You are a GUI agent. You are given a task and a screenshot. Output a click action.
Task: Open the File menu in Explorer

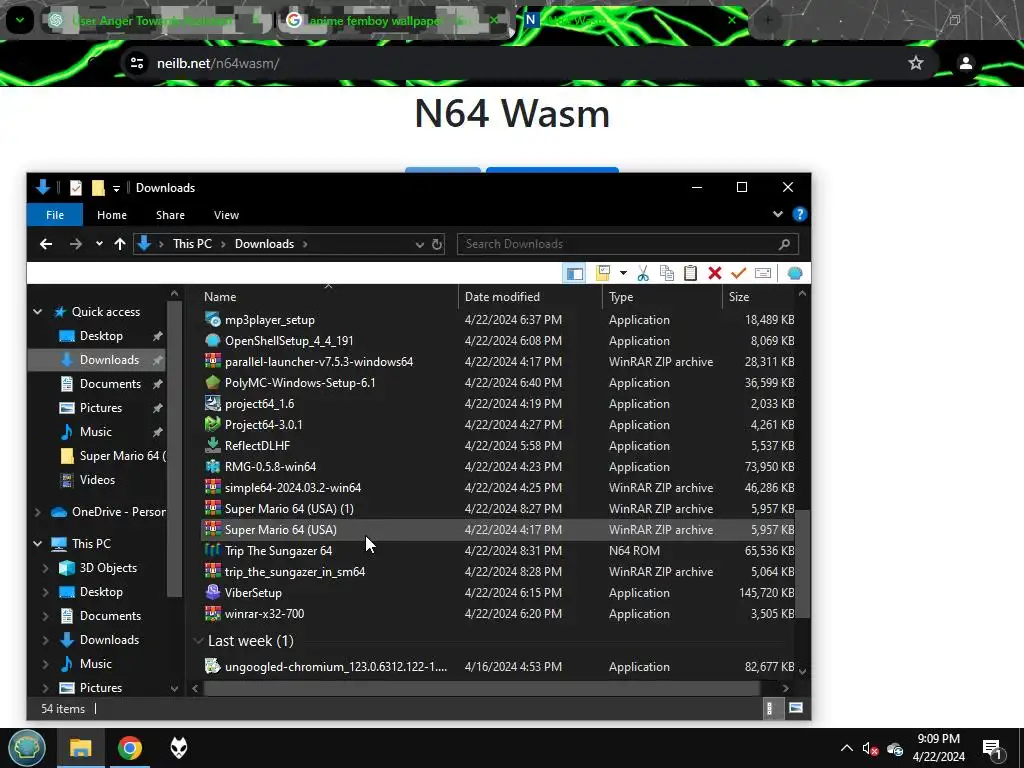tap(55, 215)
